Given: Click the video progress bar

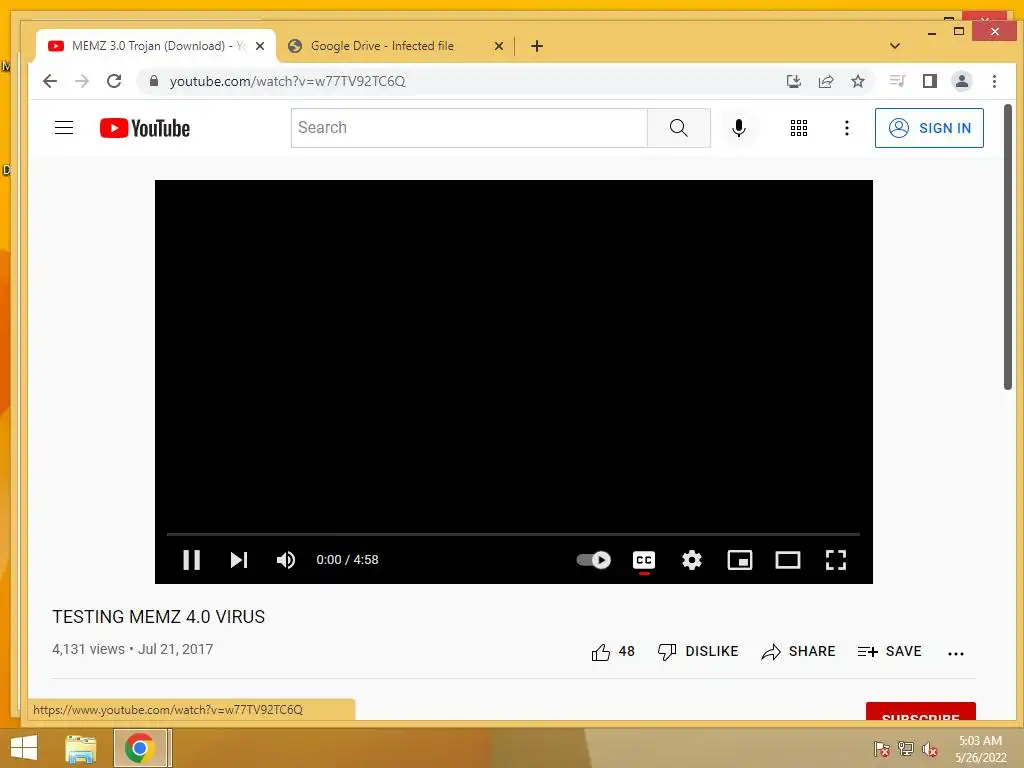Looking at the screenshot, I should pyautogui.click(x=513, y=534).
